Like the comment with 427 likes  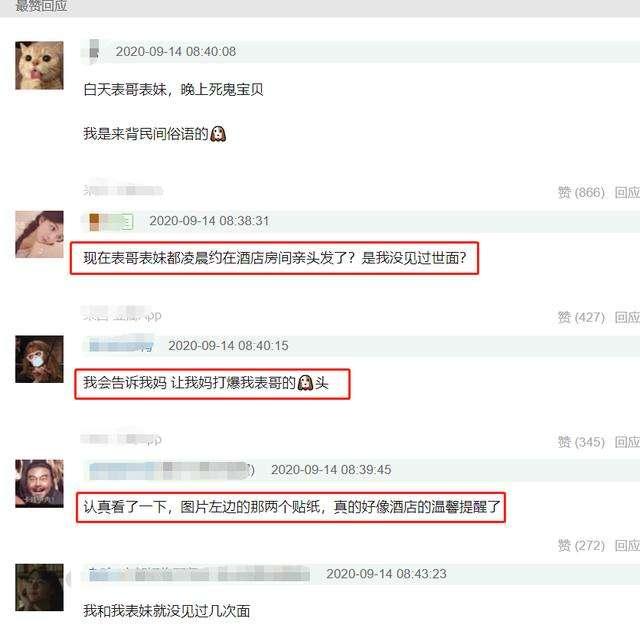(581, 317)
